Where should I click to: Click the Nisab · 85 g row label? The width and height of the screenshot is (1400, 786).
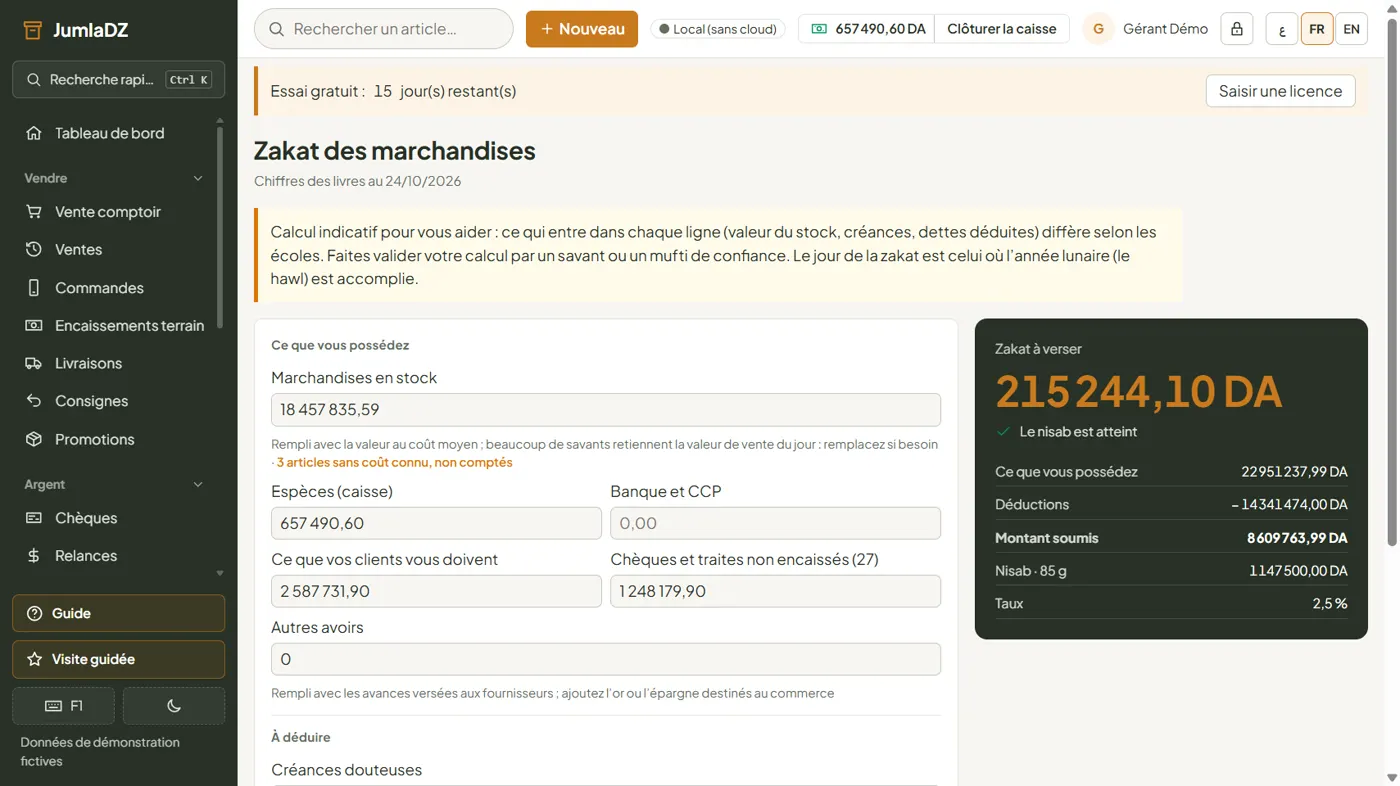point(1031,571)
